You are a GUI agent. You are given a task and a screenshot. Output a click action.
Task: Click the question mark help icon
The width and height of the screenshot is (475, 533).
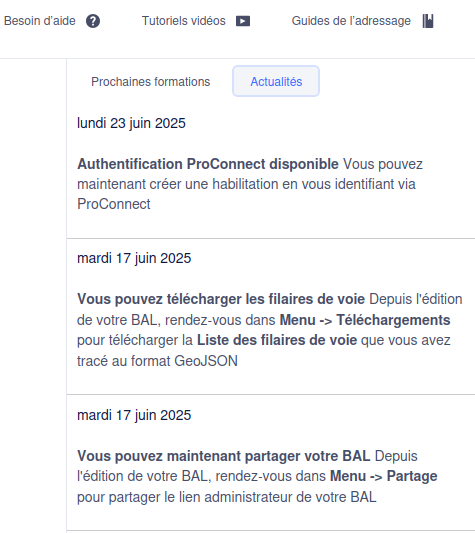click(93, 21)
